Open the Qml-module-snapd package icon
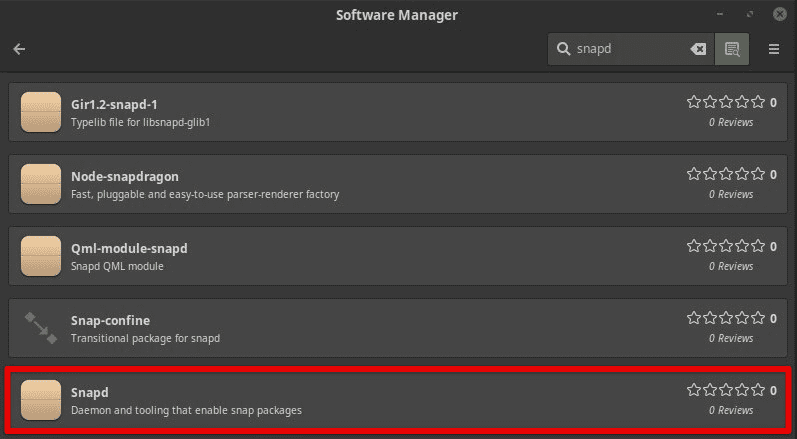The height and width of the screenshot is (439, 797). 41,256
